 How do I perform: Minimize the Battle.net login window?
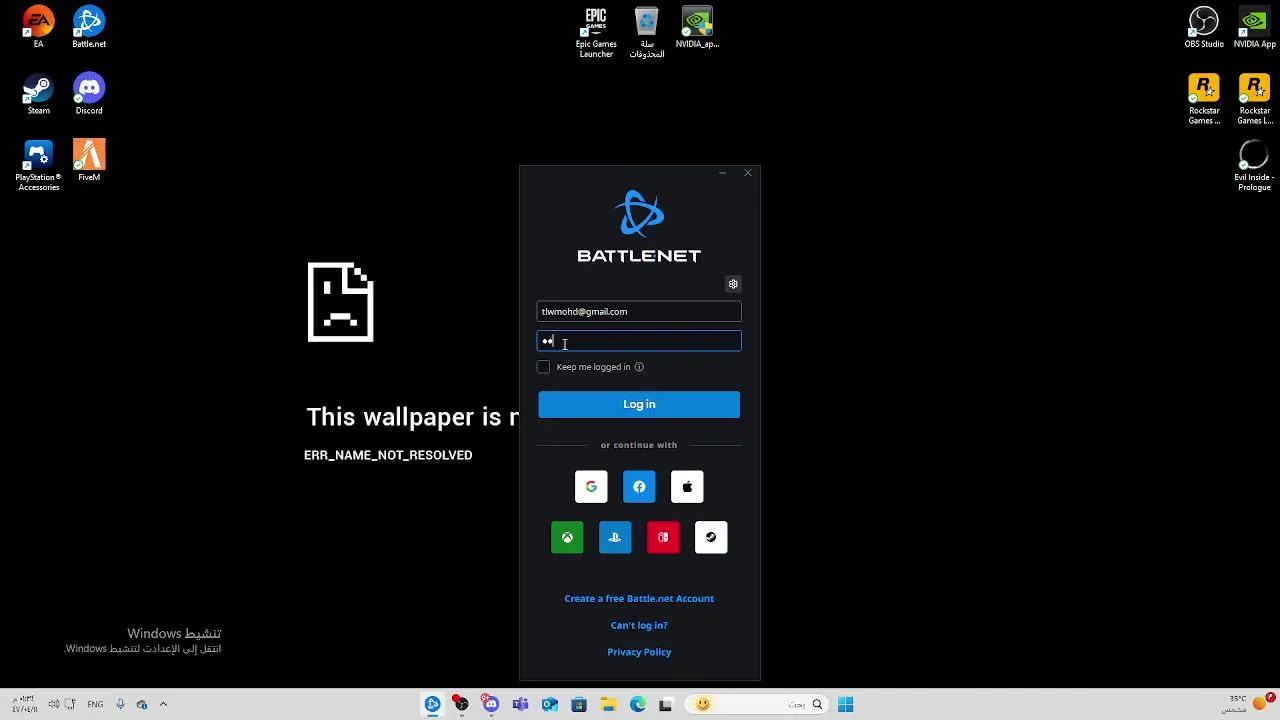pos(722,173)
